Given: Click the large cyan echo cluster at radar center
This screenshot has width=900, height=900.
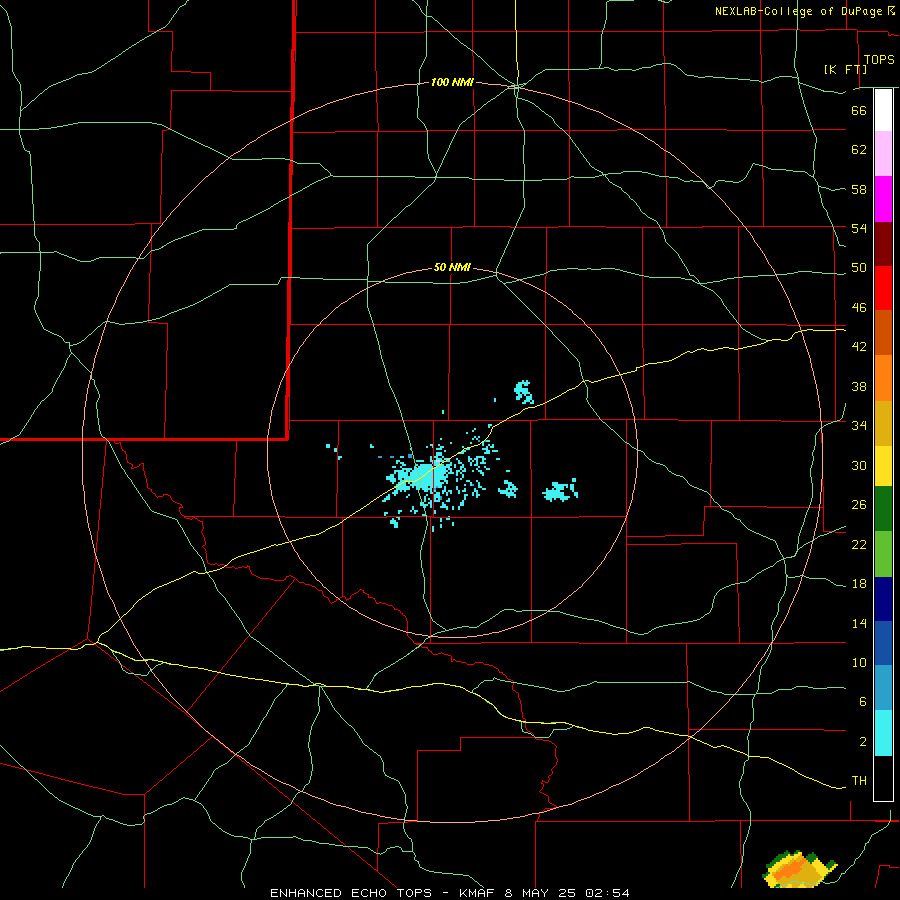Looking at the screenshot, I should coord(428,476).
